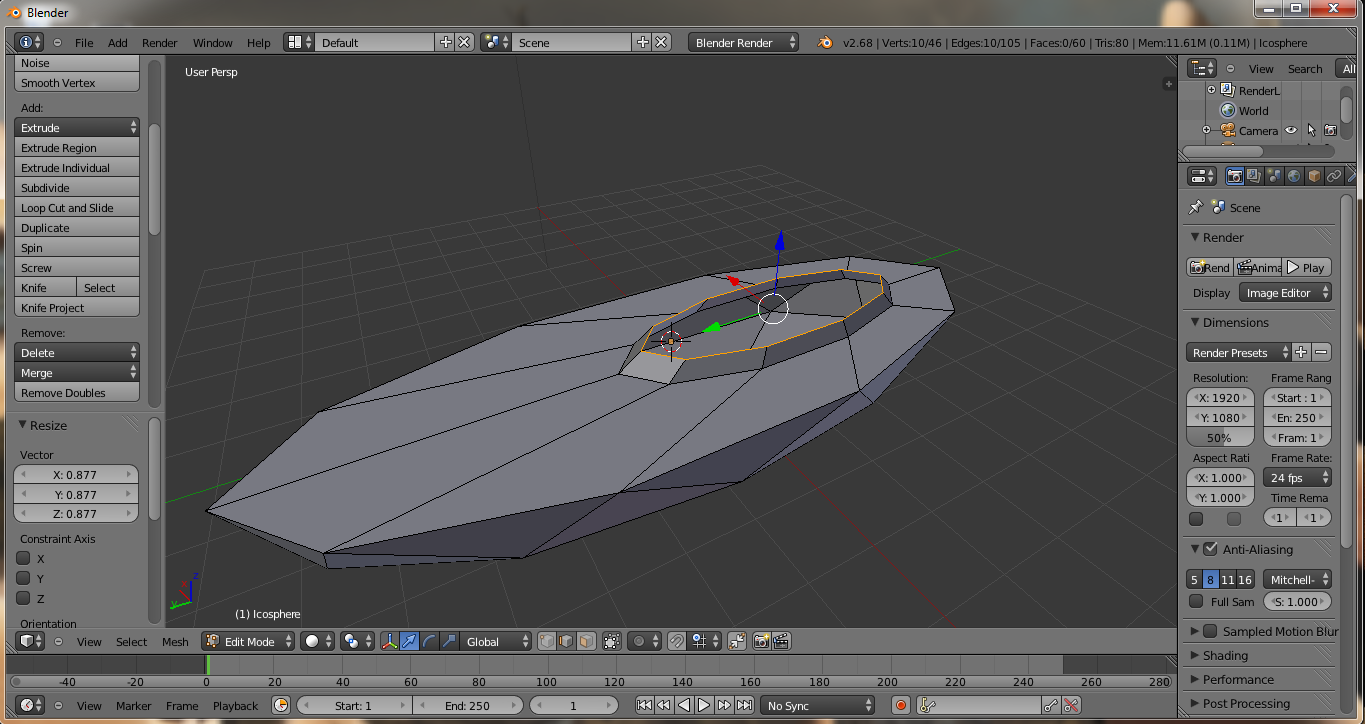The width and height of the screenshot is (1365, 724).
Task: Expand the Performance panel
Action: (x=1238, y=679)
